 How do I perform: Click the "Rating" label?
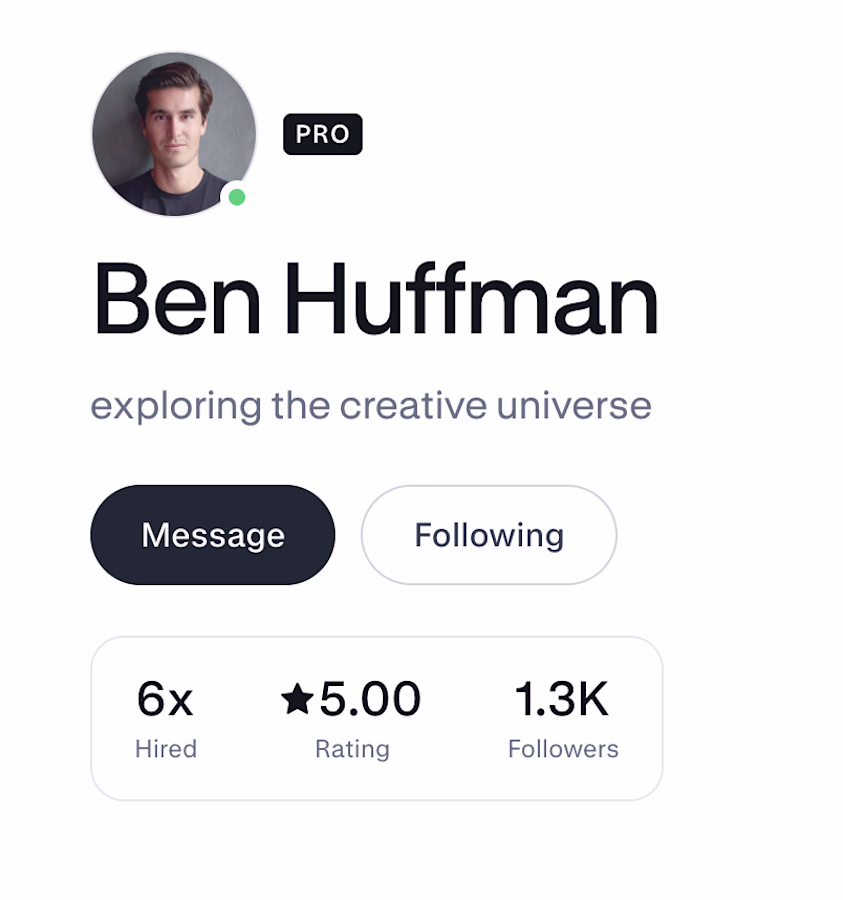pyautogui.click(x=352, y=749)
